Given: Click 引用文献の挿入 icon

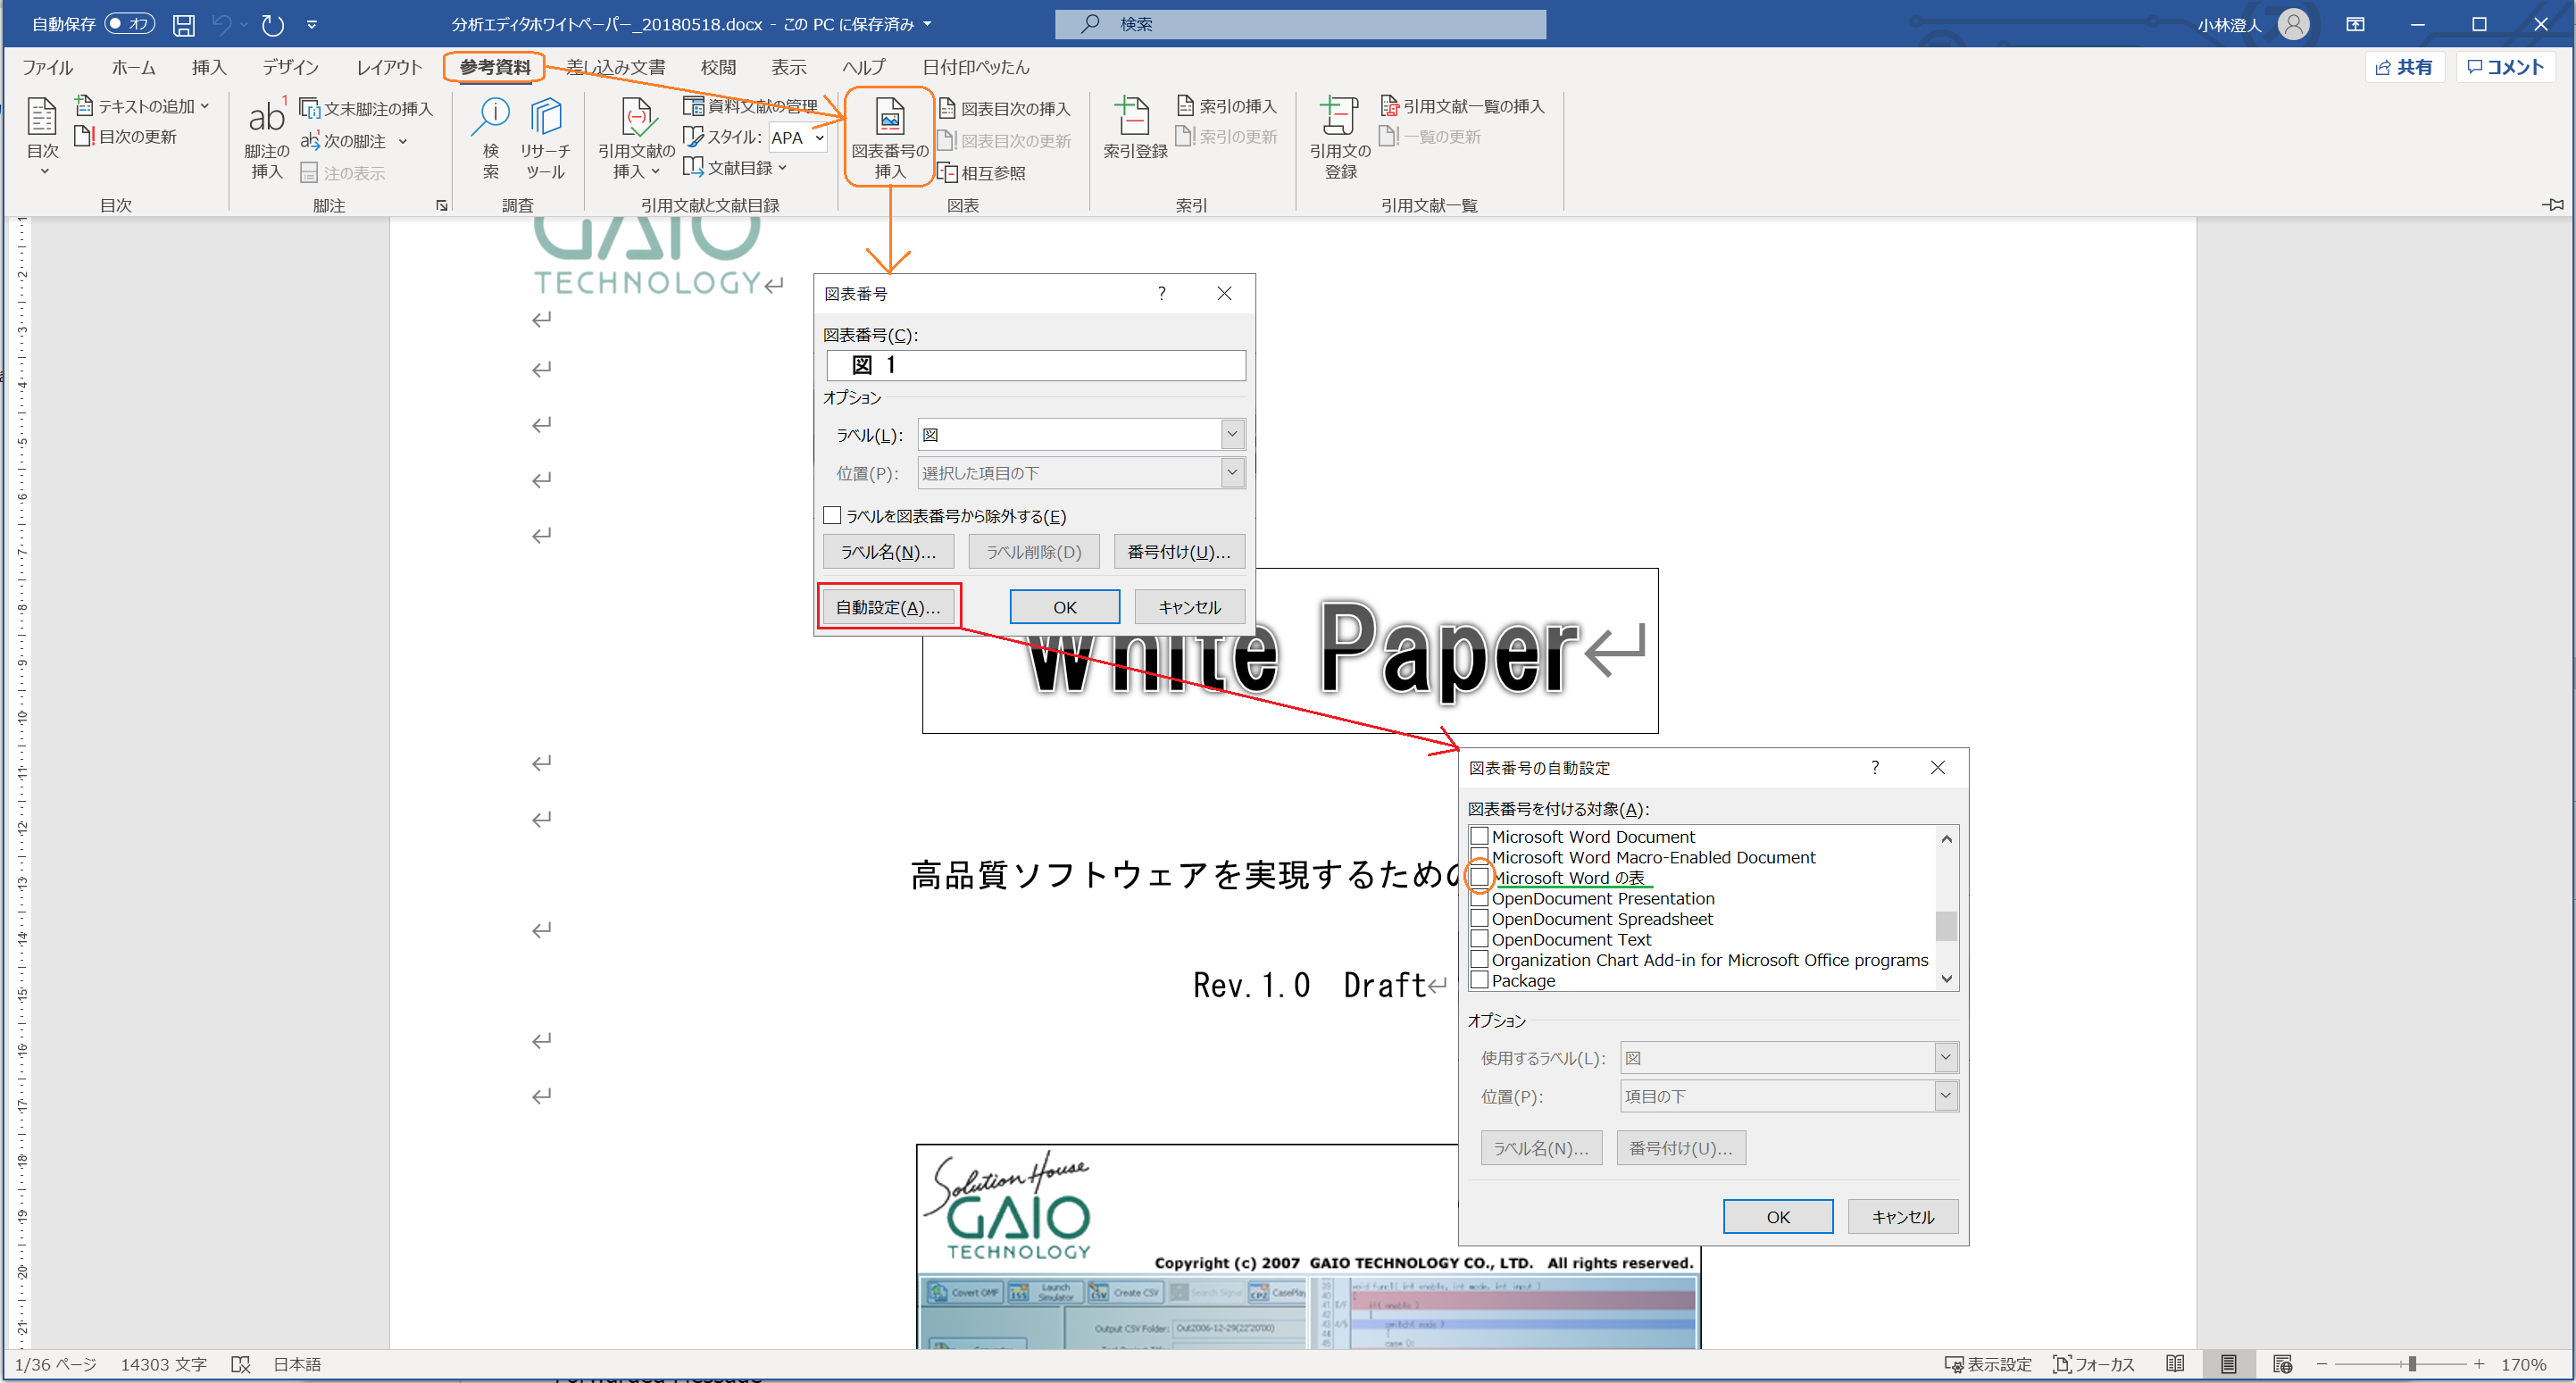Looking at the screenshot, I should pyautogui.click(x=638, y=117).
